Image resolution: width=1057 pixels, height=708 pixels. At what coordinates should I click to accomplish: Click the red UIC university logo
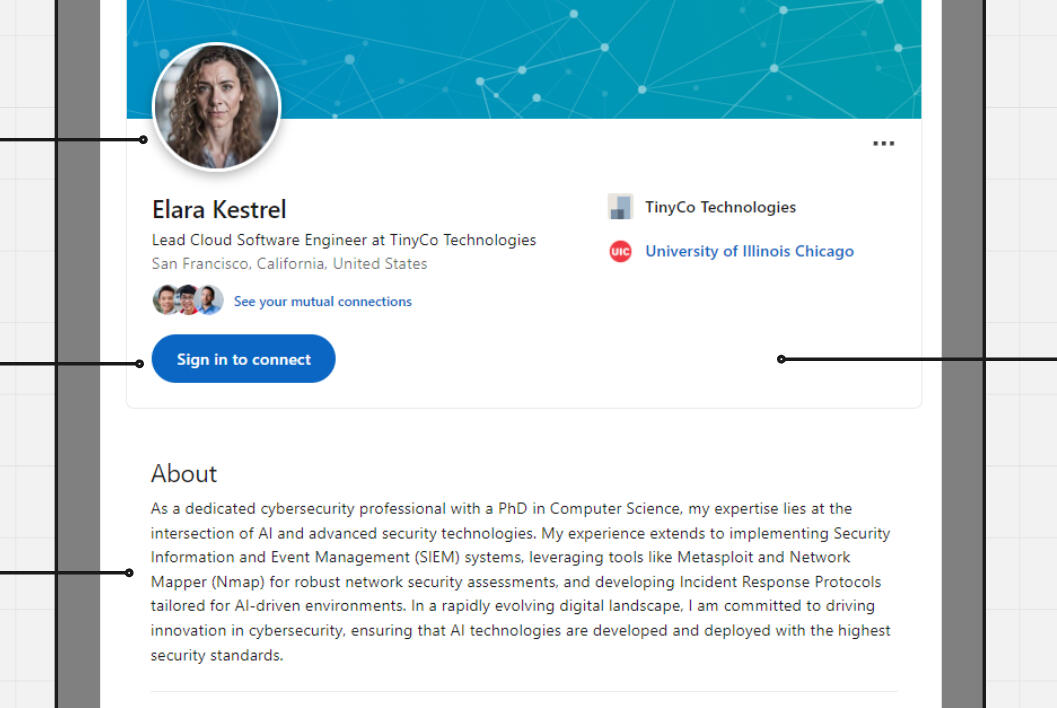tap(620, 252)
